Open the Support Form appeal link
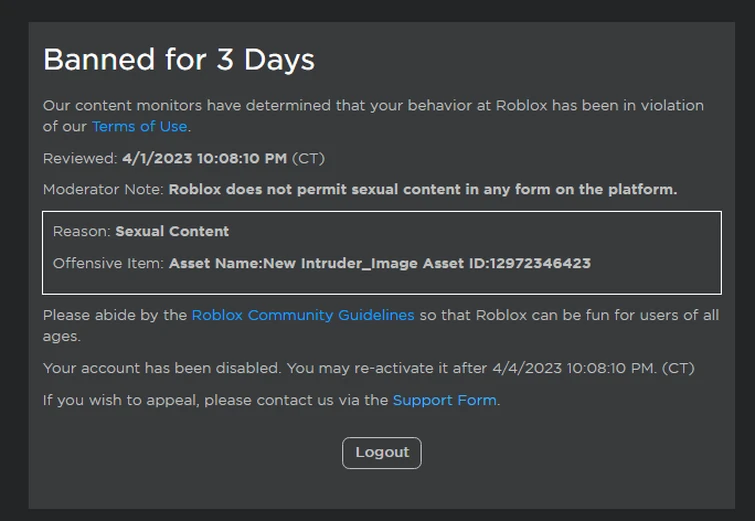Image resolution: width=755 pixels, height=521 pixels. [444, 400]
